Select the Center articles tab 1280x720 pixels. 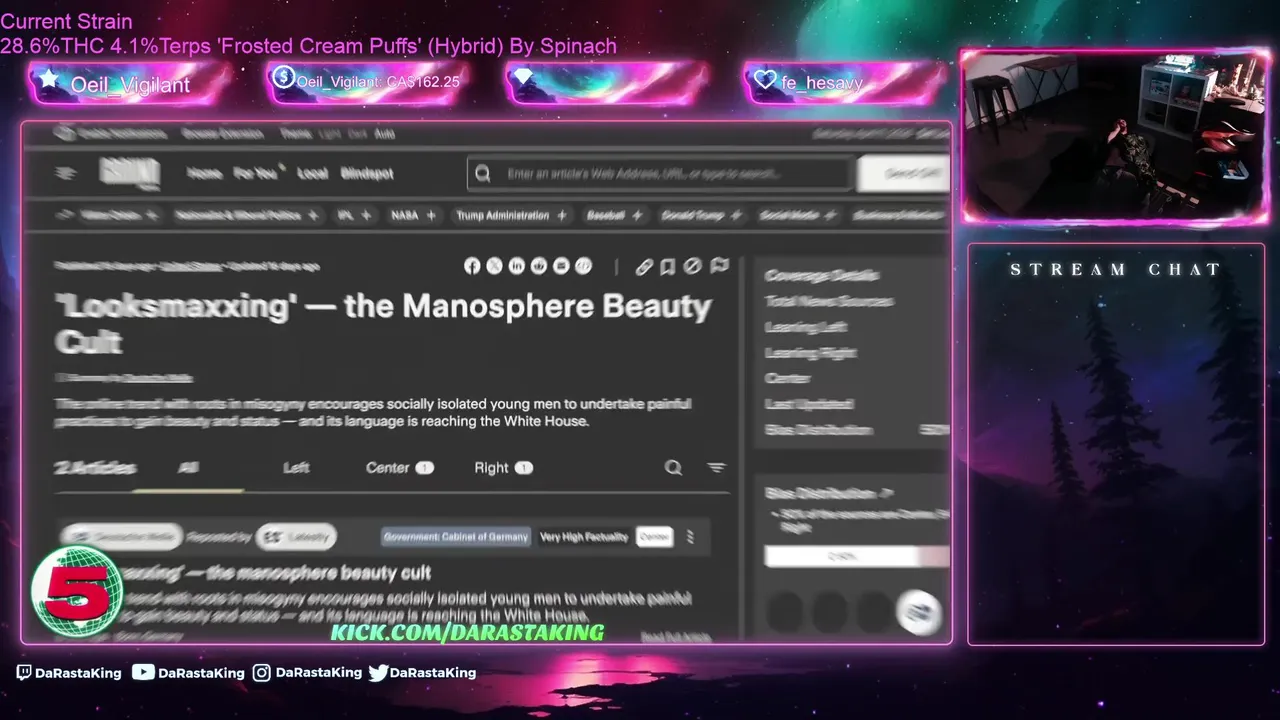(x=400, y=467)
